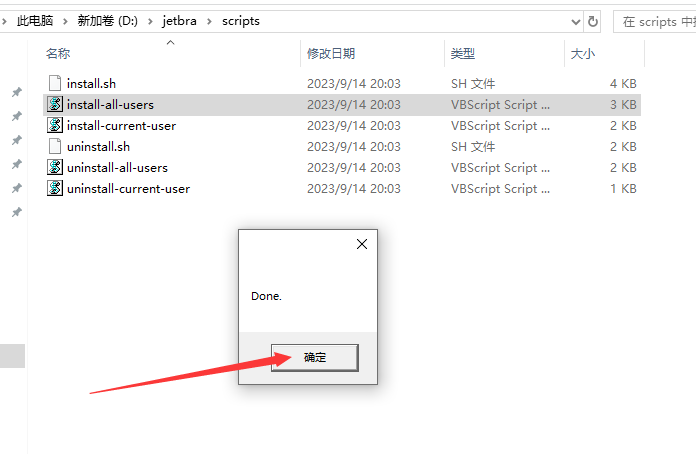Expand chevron after 此电脑 in breadcrumb
The image size is (696, 454).
tap(65, 21)
